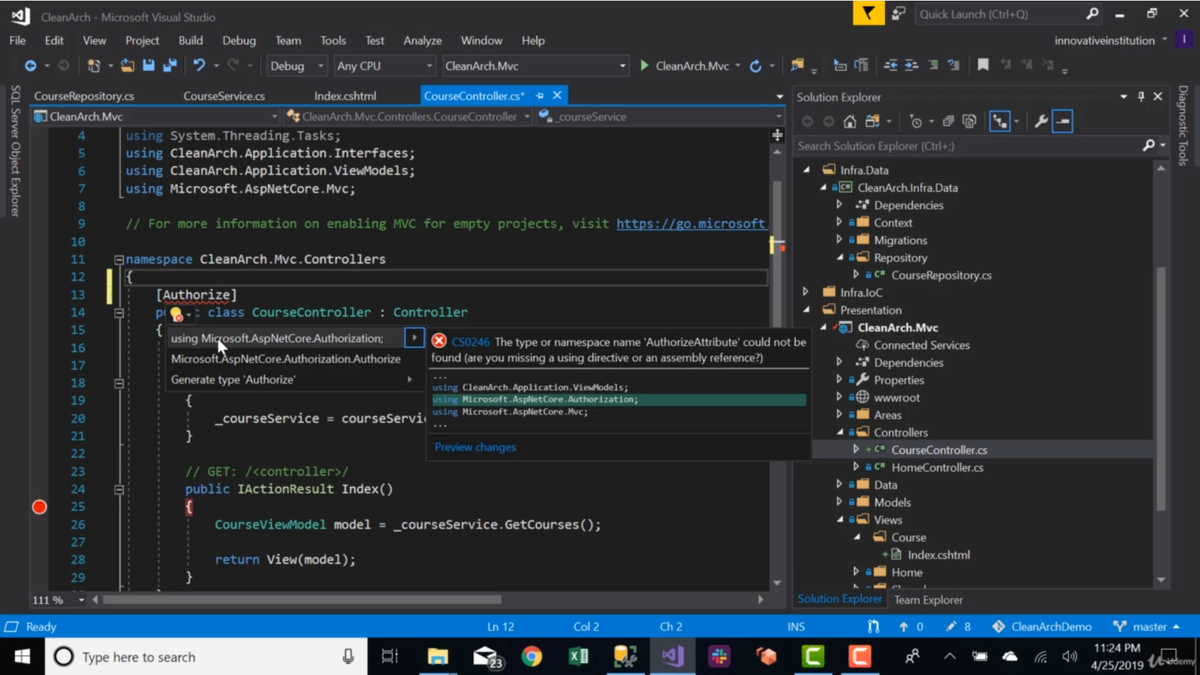Click the CS0246 error code link

470,342
